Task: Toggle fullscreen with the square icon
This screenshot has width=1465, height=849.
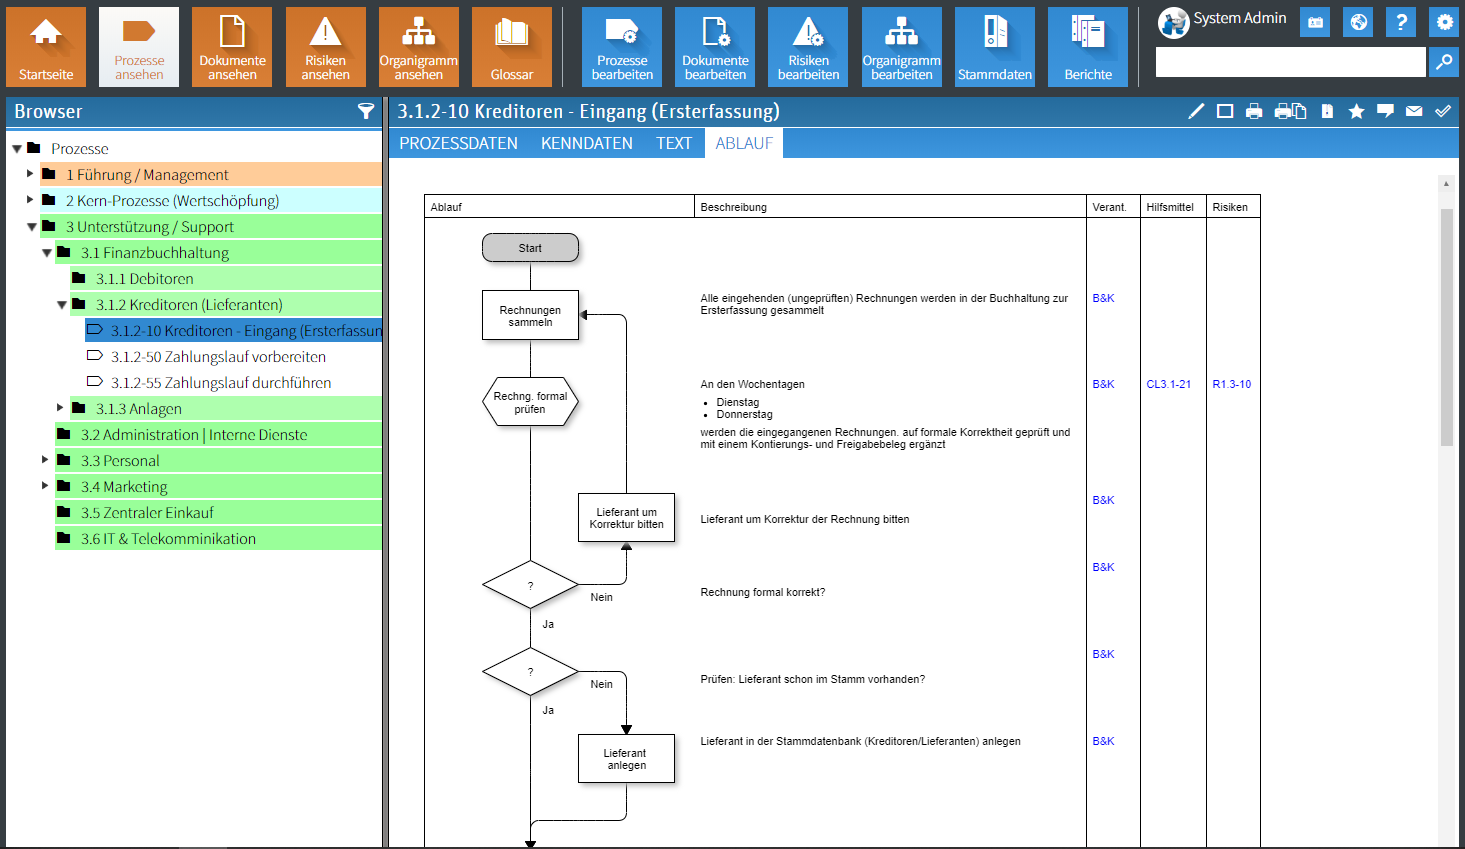Action: 1225,111
